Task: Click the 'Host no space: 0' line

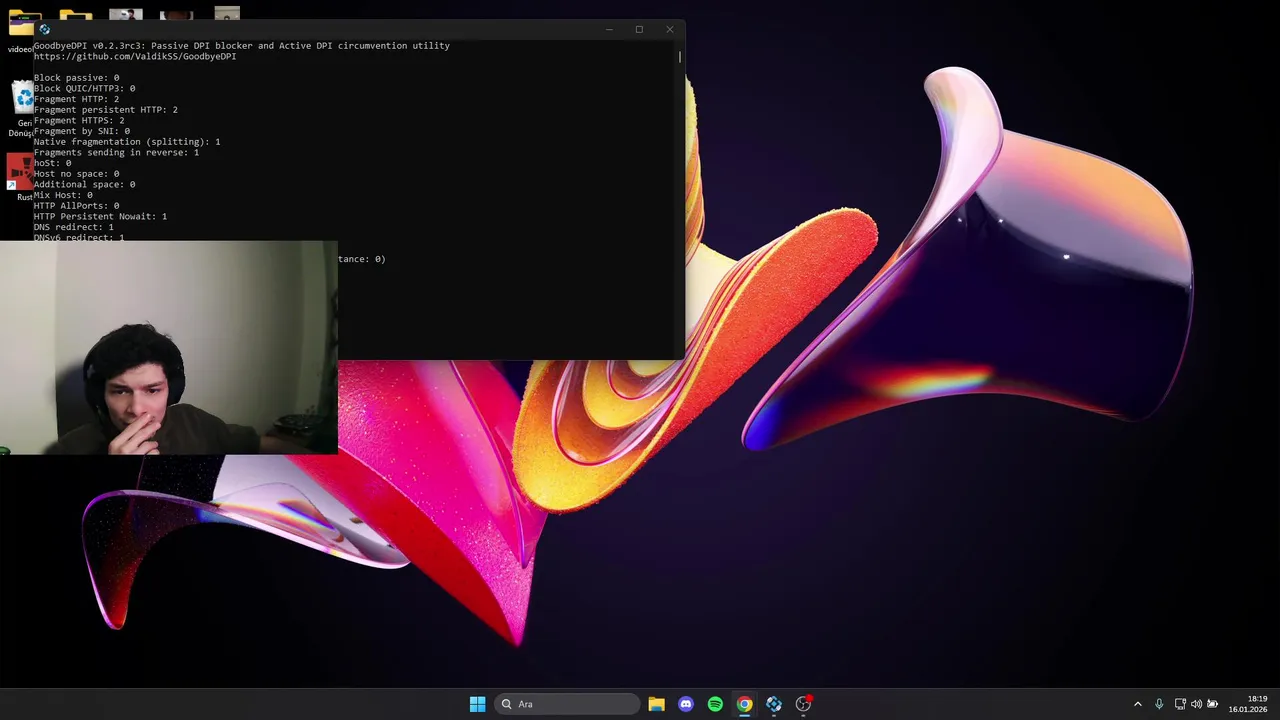Action: pyautogui.click(x=76, y=174)
